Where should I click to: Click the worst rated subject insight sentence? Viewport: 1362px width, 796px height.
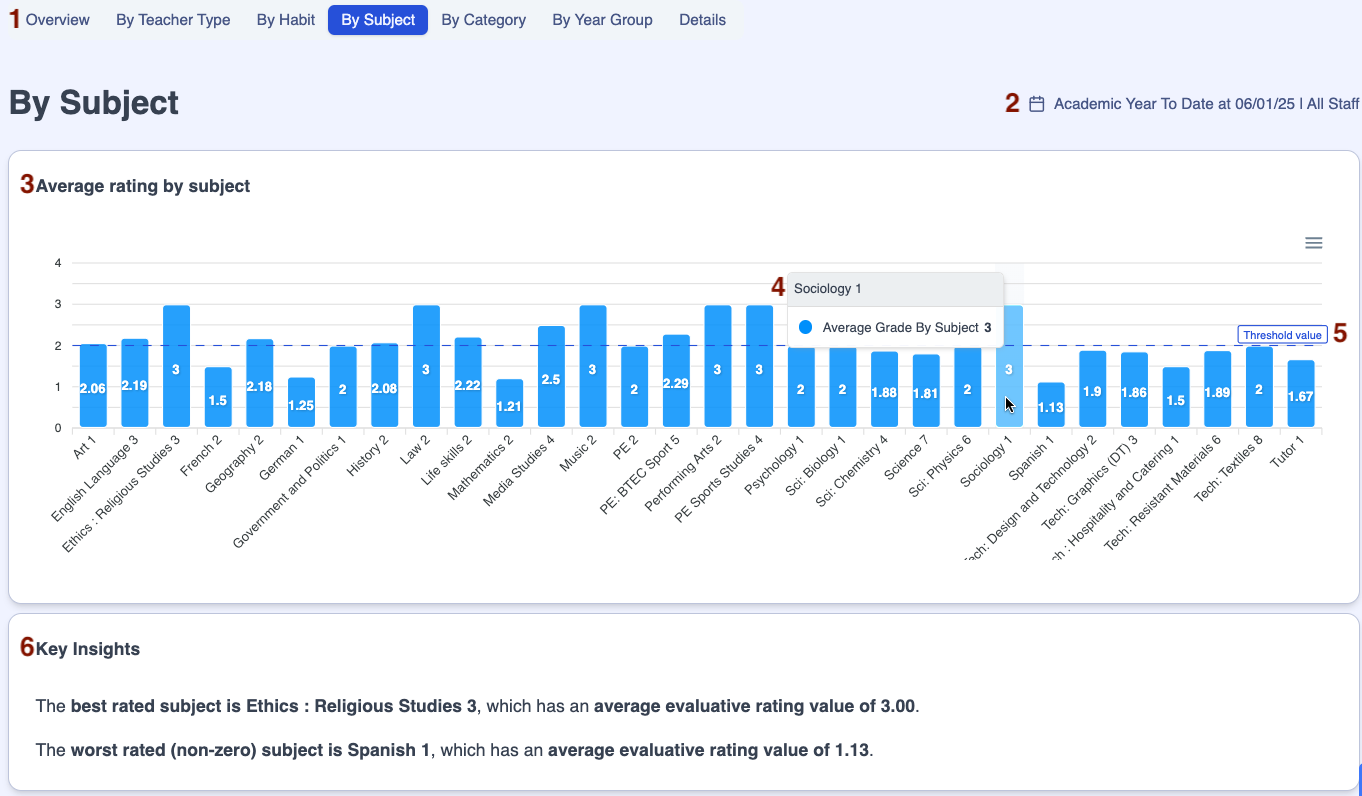tap(454, 749)
